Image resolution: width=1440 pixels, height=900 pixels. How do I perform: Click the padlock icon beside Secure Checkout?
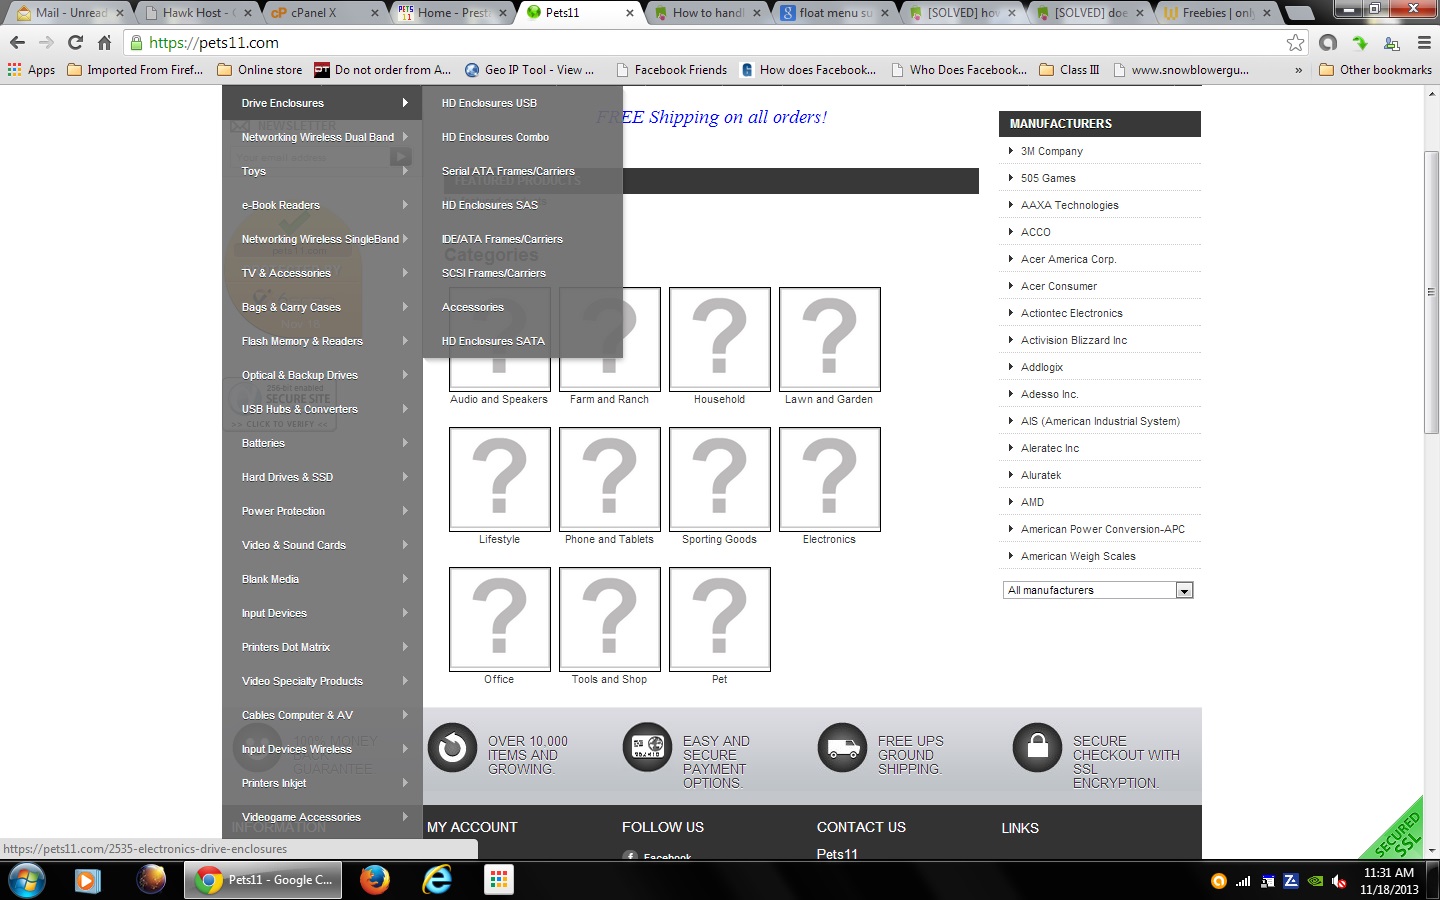point(1038,747)
